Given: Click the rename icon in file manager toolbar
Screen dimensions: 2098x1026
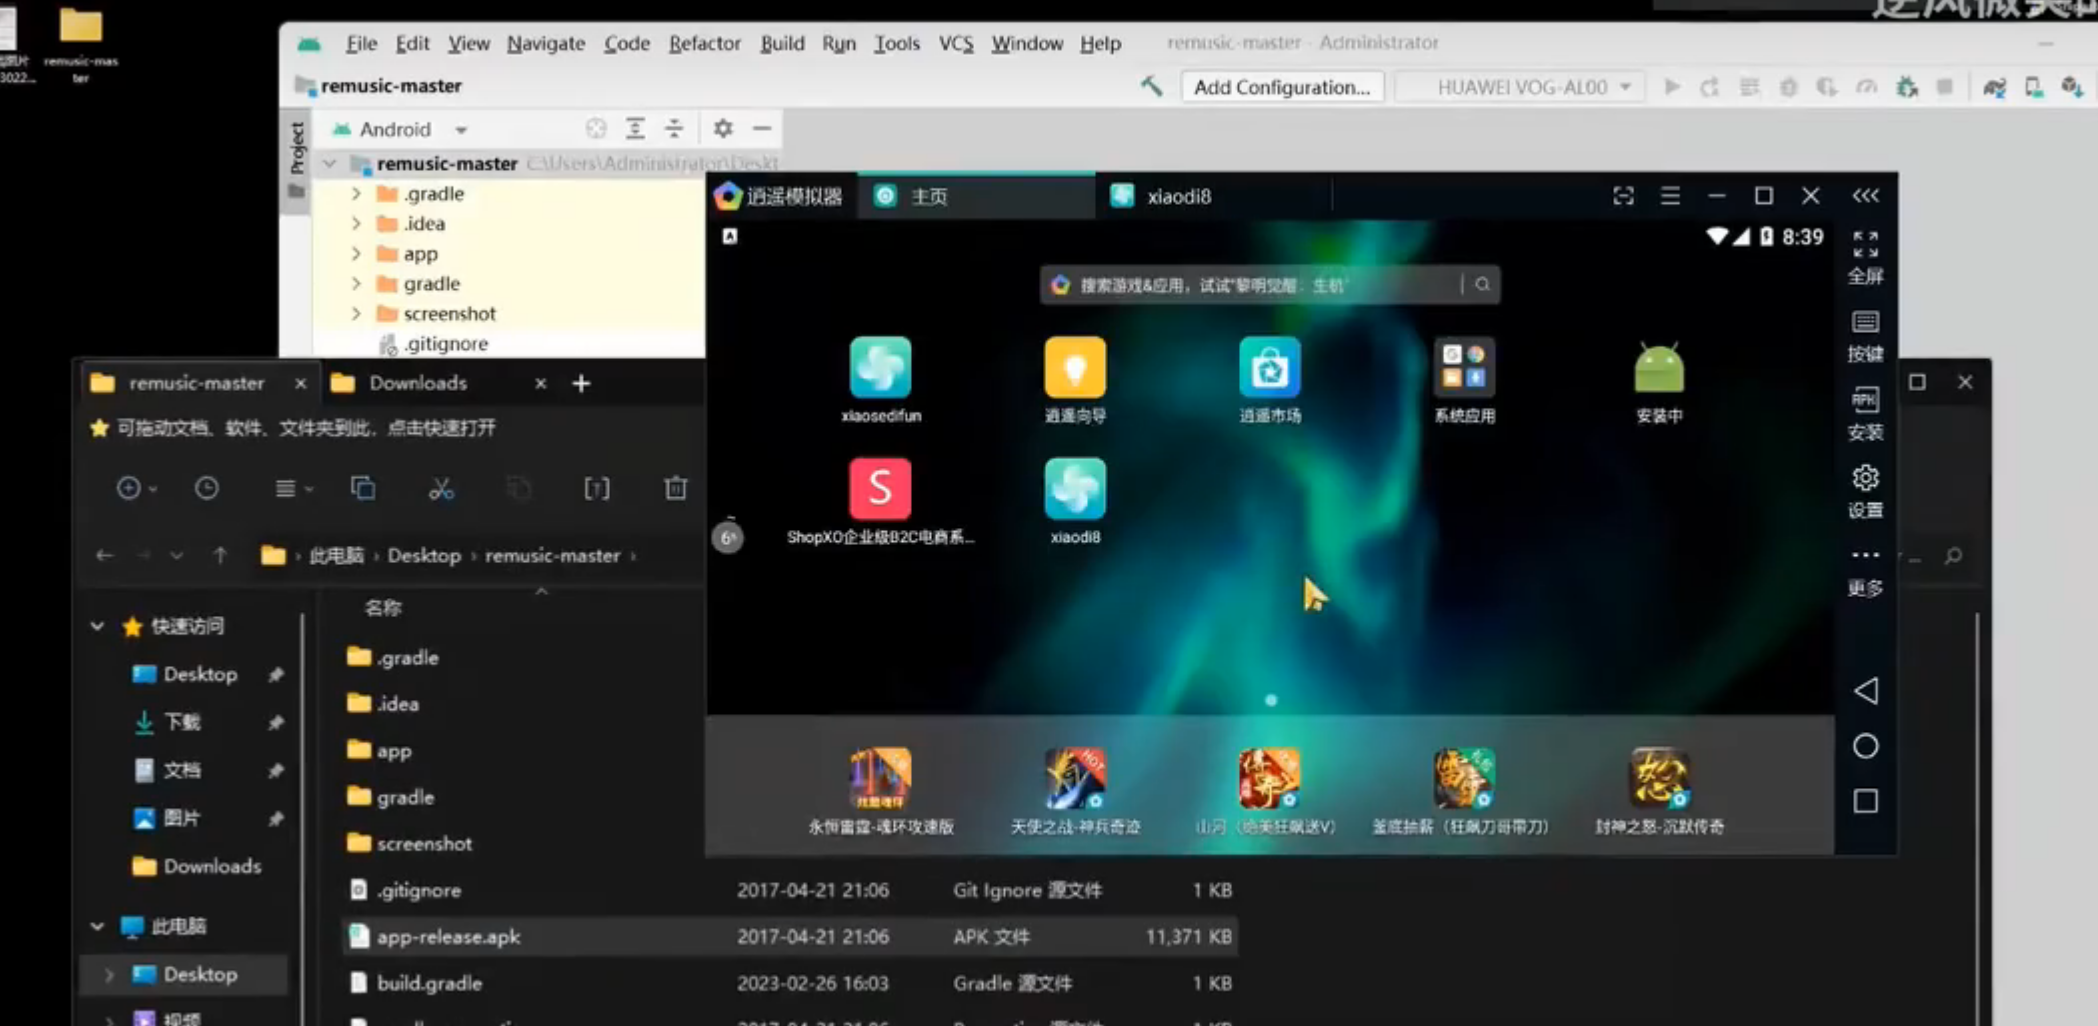Looking at the screenshot, I should pyautogui.click(x=597, y=488).
